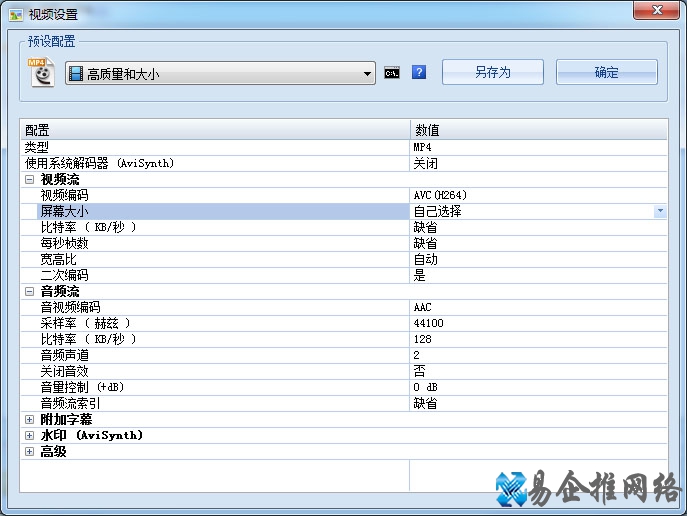Click the AVC(H264) value cell
Image resolution: width=687 pixels, height=516 pixels.
coord(539,195)
